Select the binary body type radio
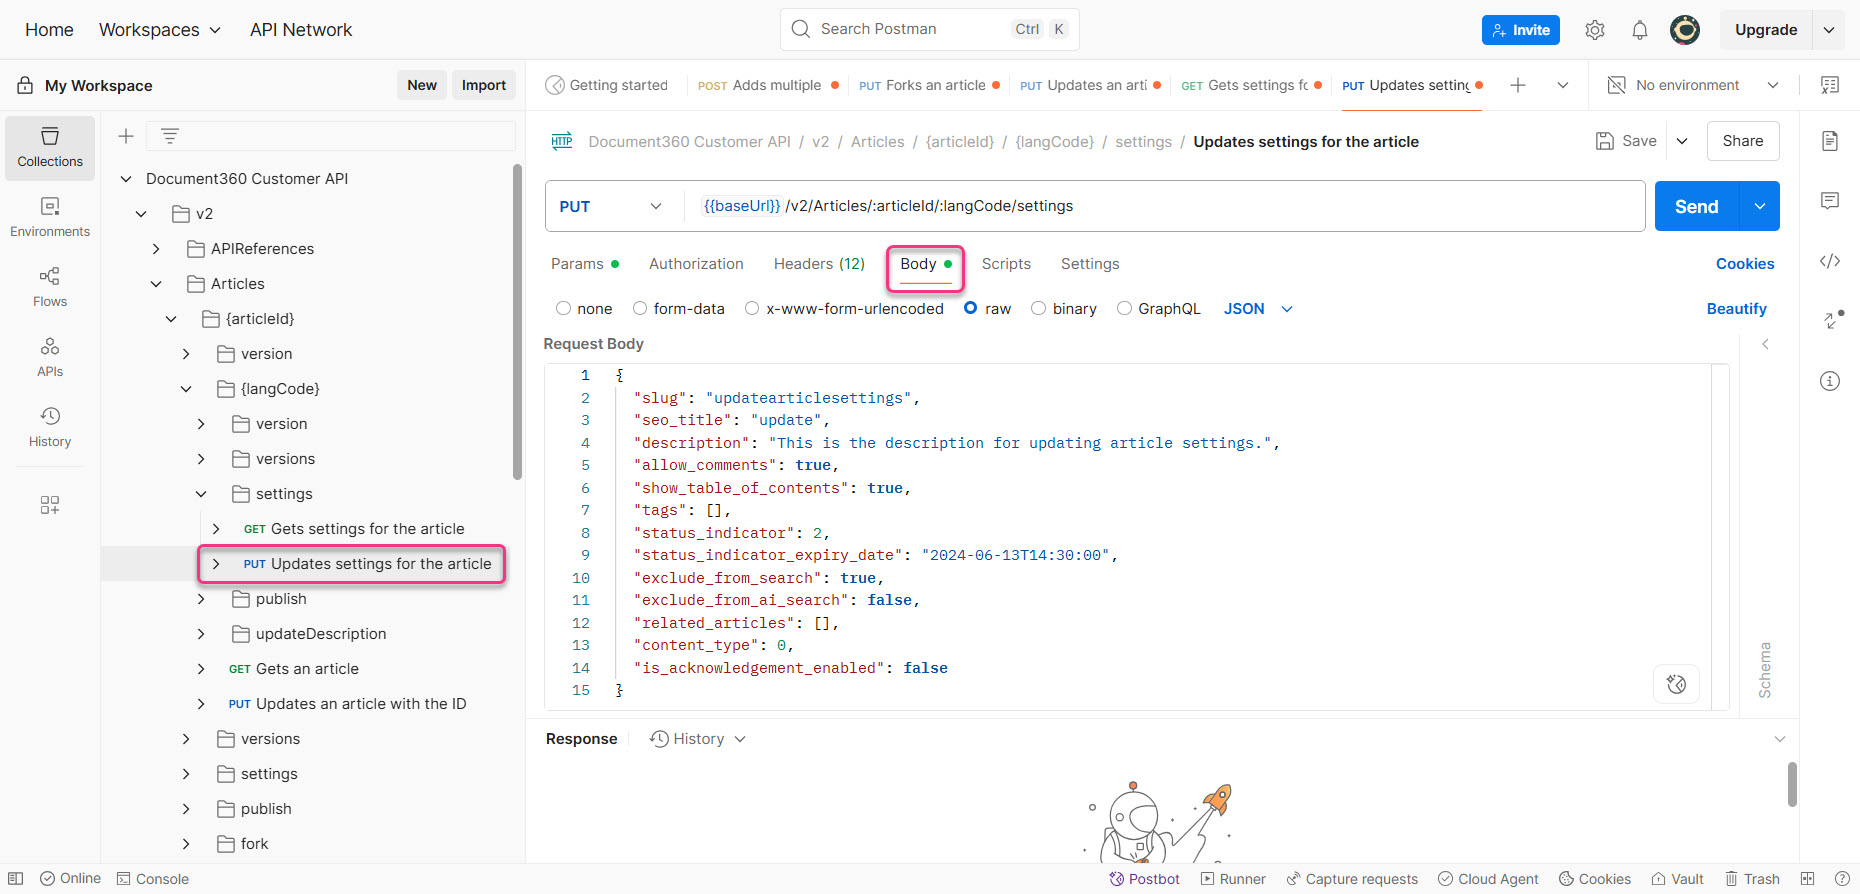The height and width of the screenshot is (894, 1860). tap(1038, 309)
